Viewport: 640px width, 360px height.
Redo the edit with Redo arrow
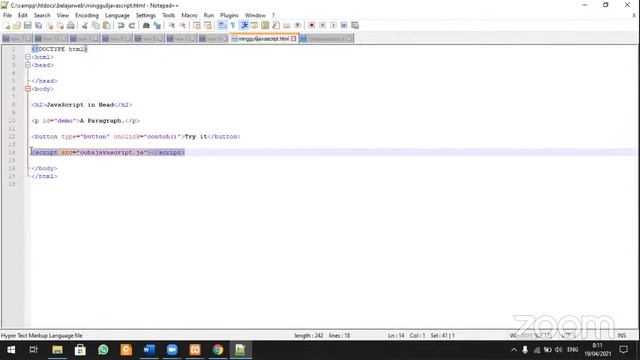[132, 25]
